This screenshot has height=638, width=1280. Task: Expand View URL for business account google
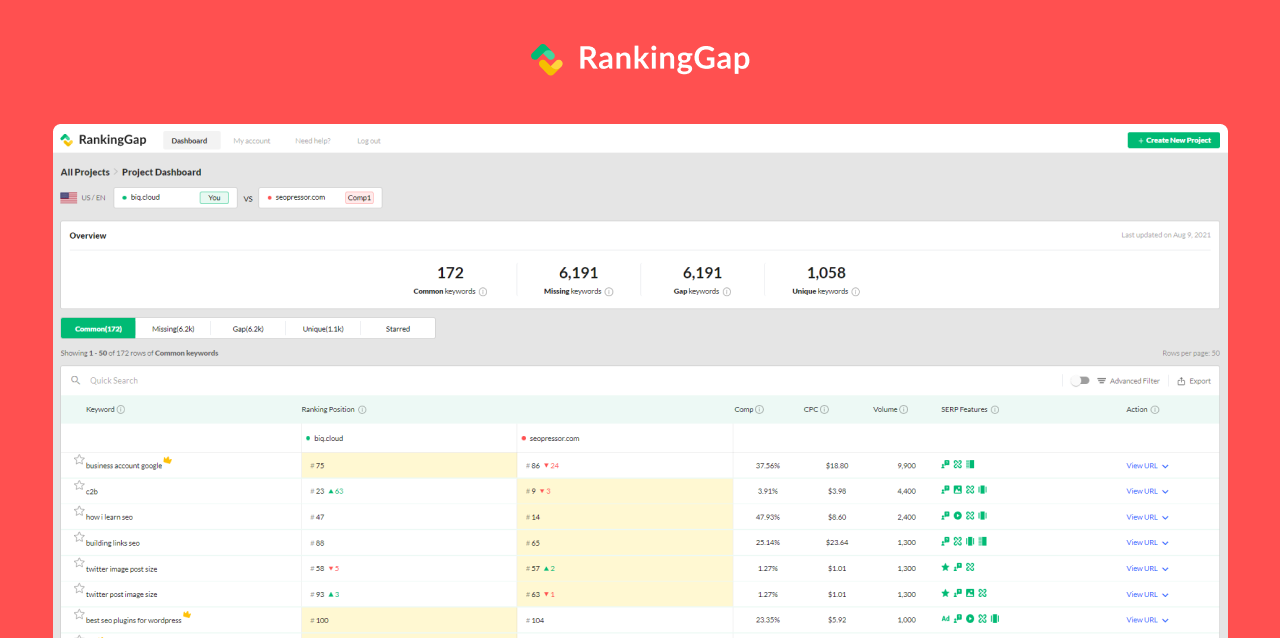pyautogui.click(x=1147, y=466)
